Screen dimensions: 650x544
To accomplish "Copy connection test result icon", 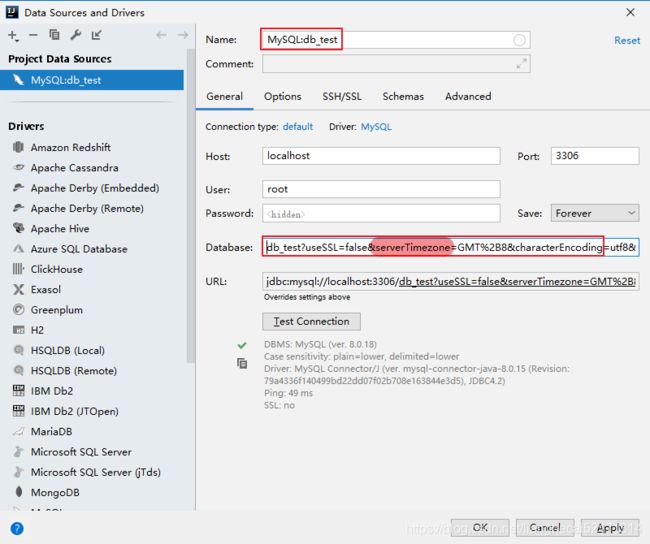I will (x=242, y=363).
